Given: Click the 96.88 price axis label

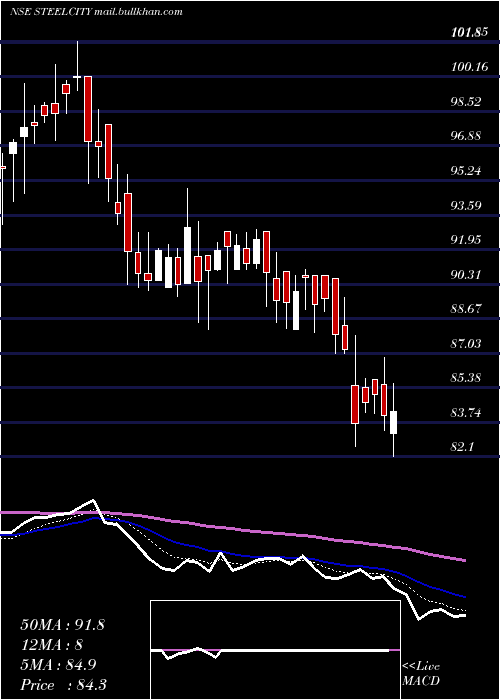Looking at the screenshot, I should [466, 136].
